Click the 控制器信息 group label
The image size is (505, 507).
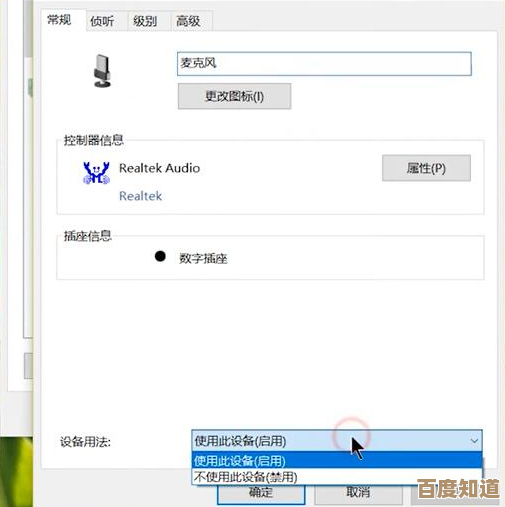pyautogui.click(x=94, y=140)
